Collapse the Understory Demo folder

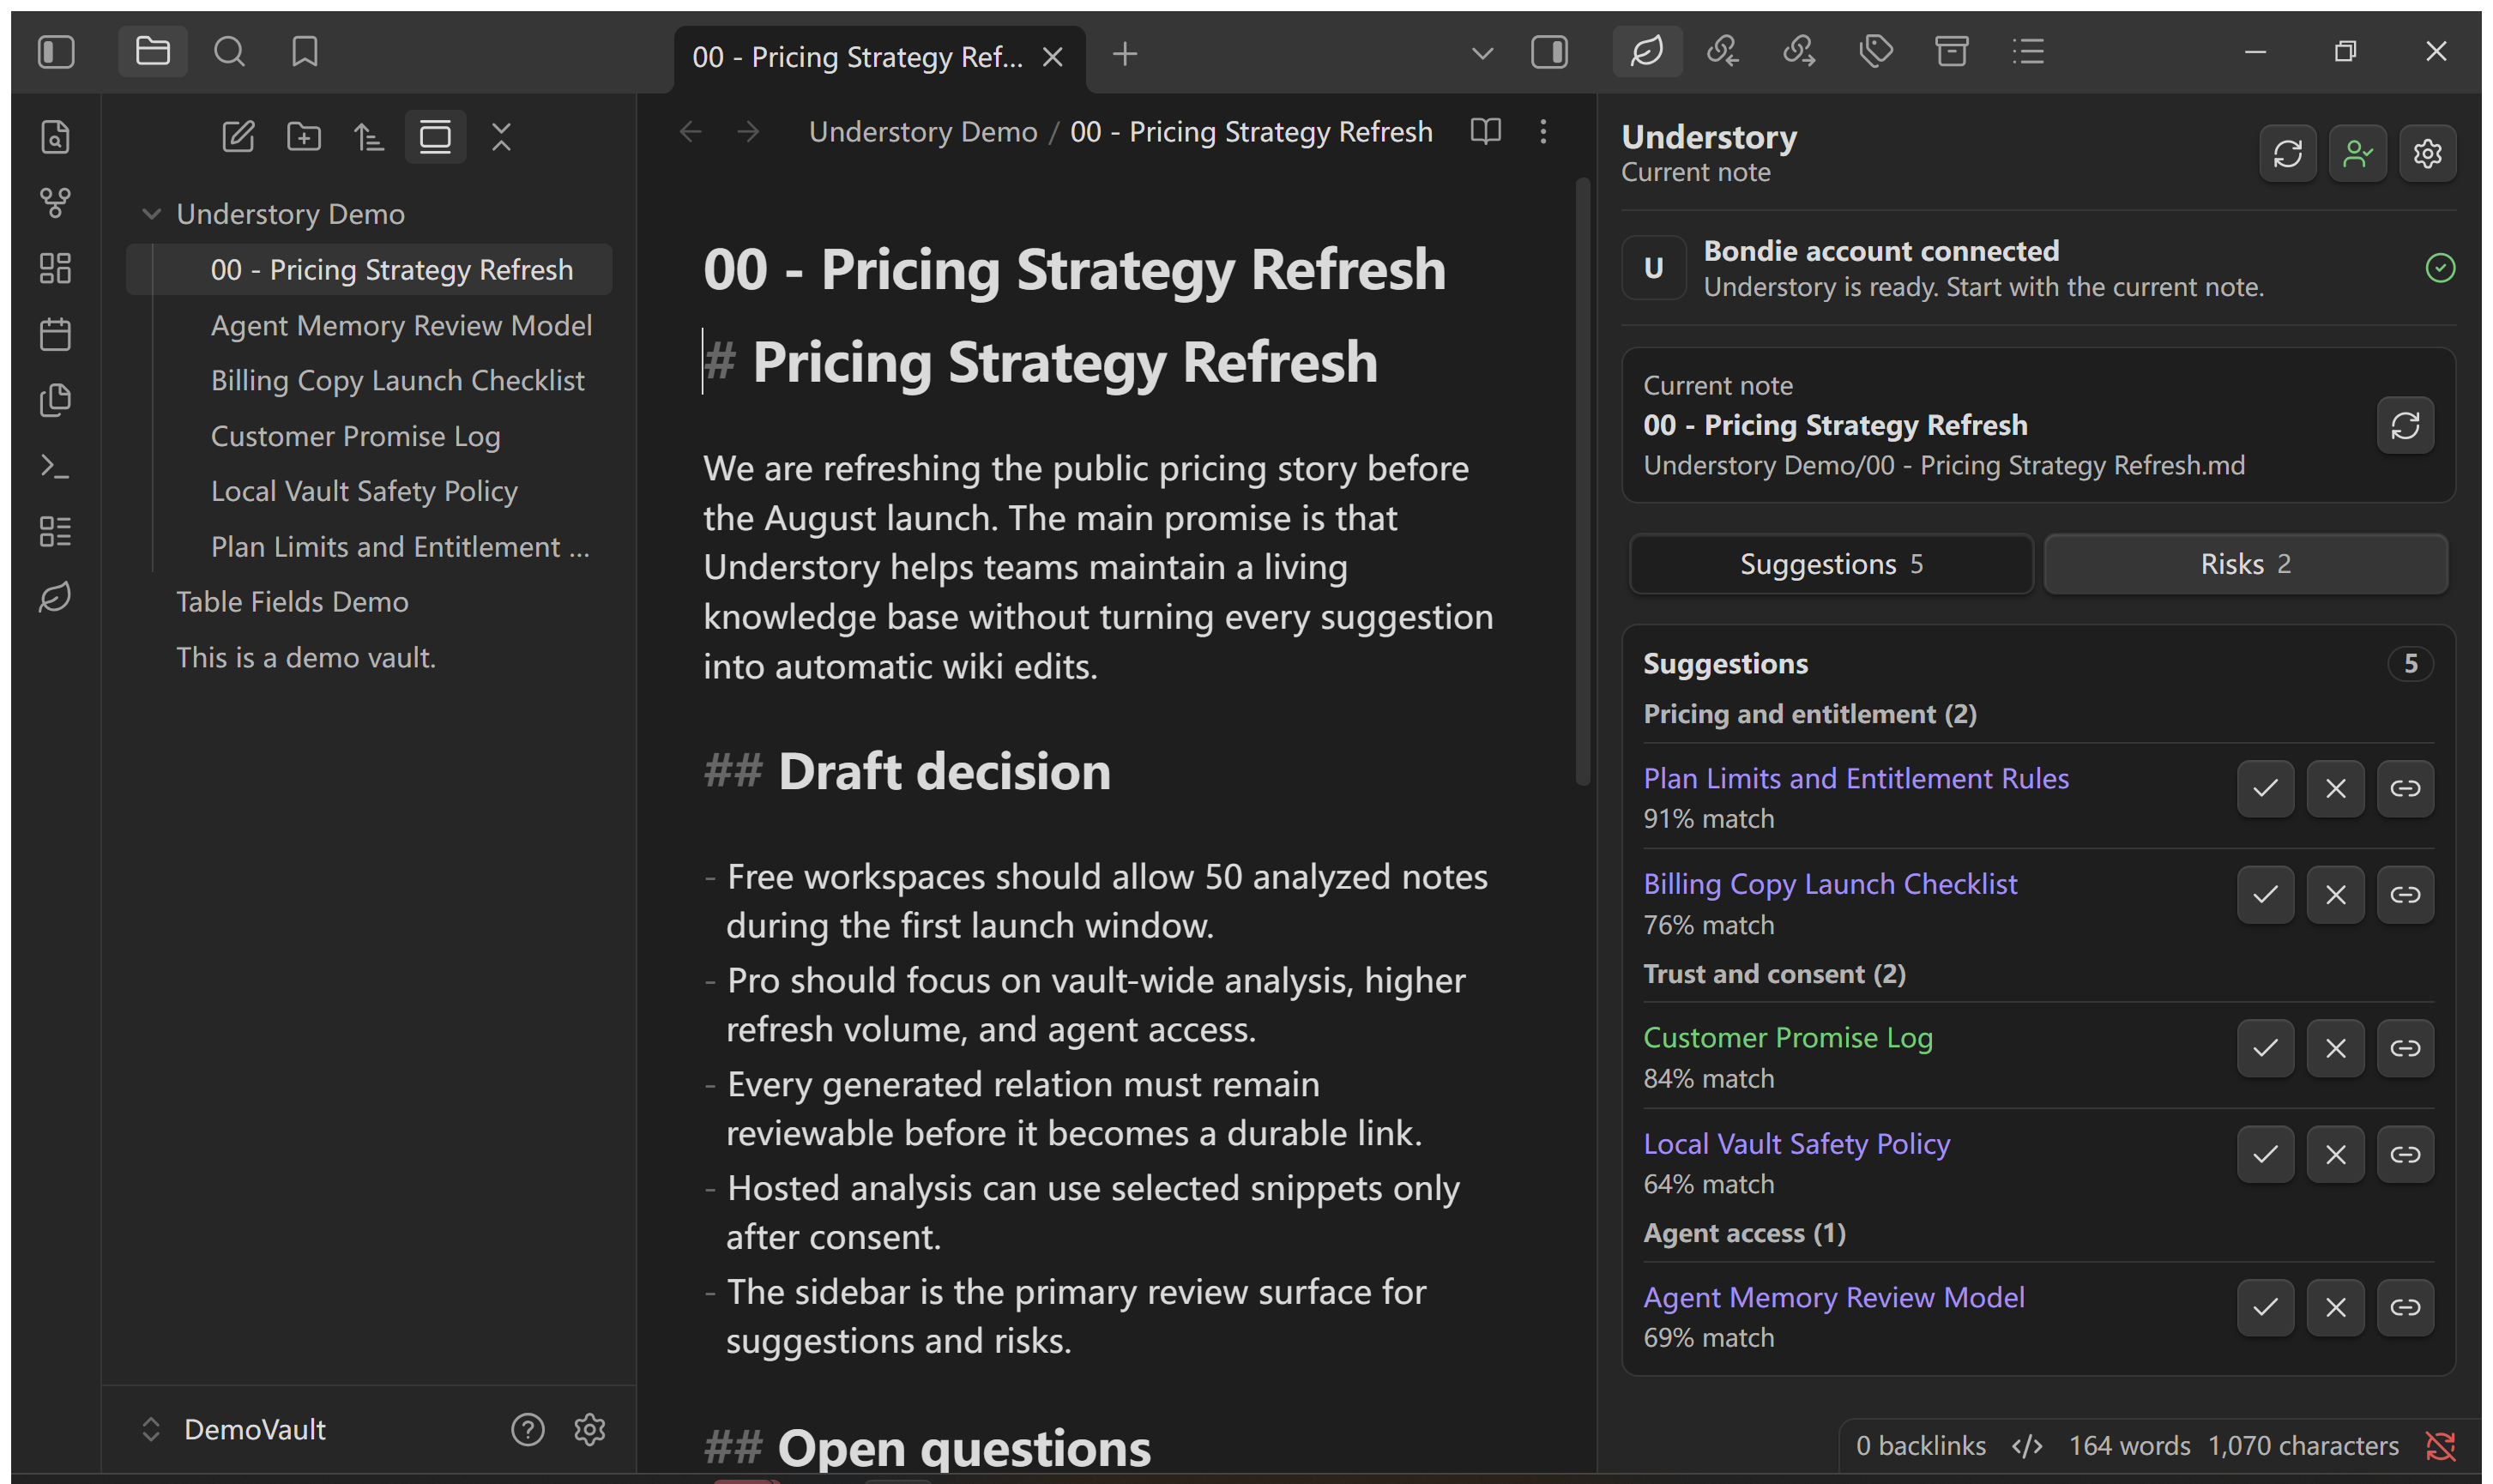point(152,214)
